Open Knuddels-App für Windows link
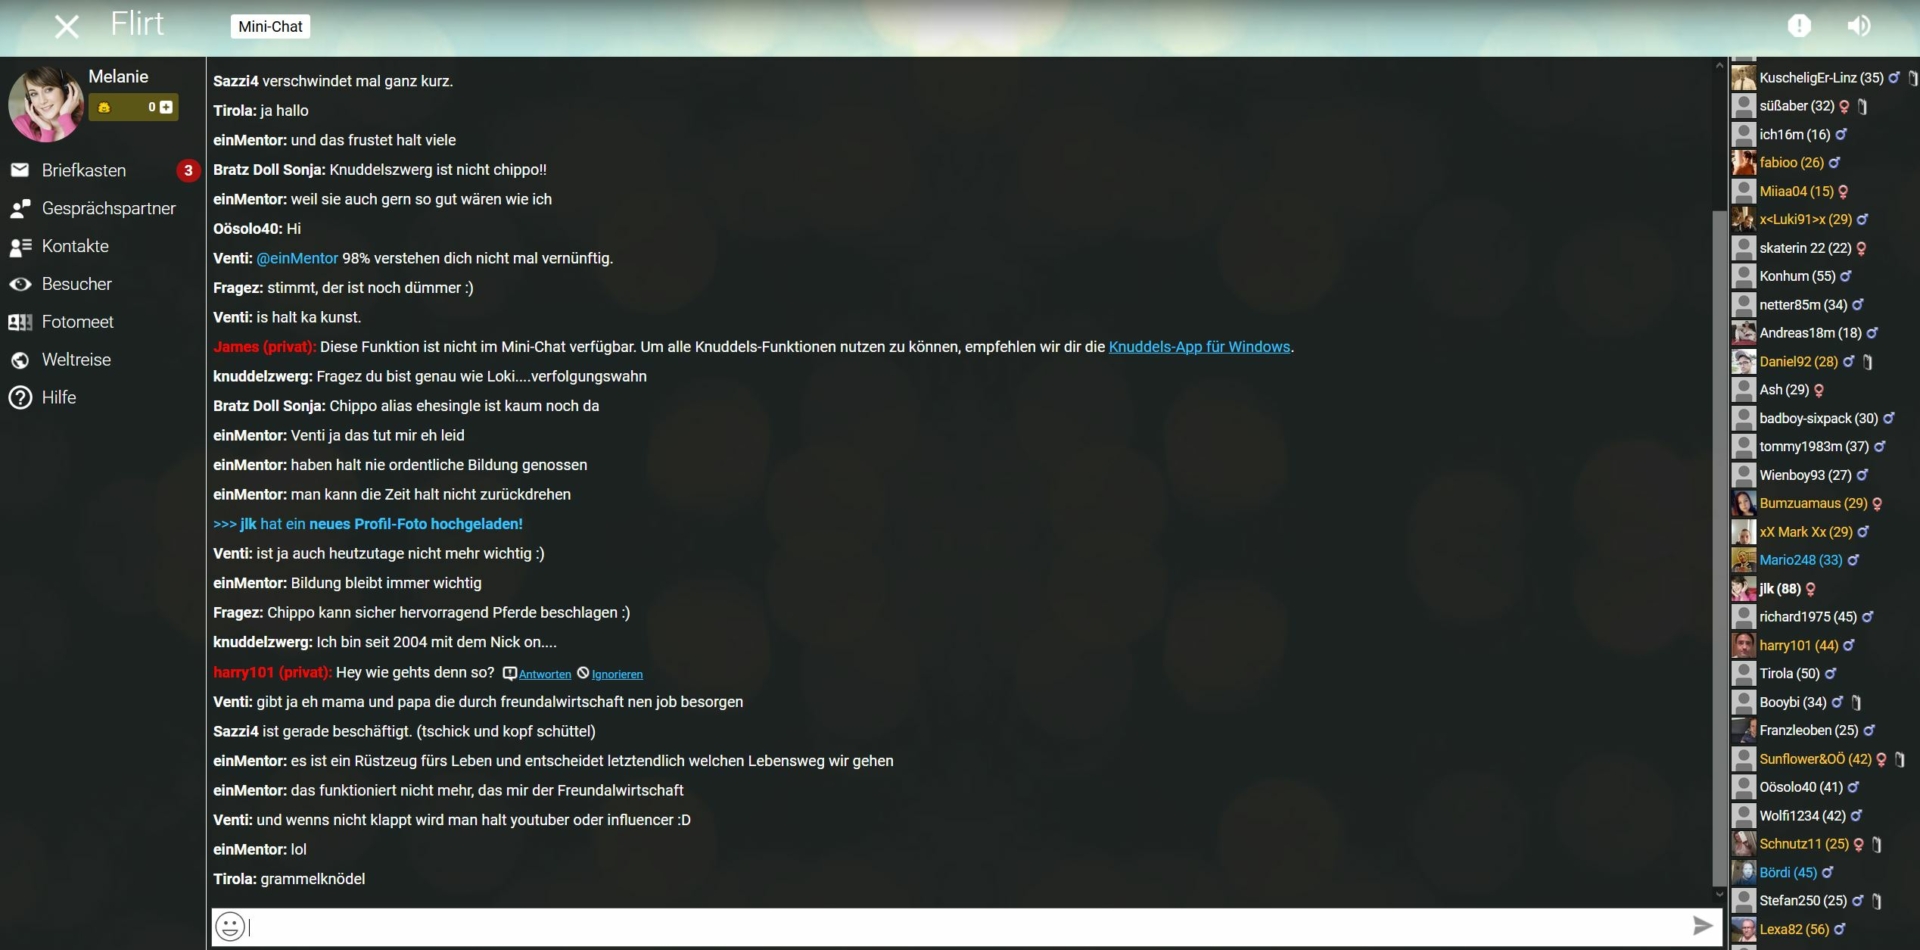The width and height of the screenshot is (1920, 950). (x=1199, y=347)
